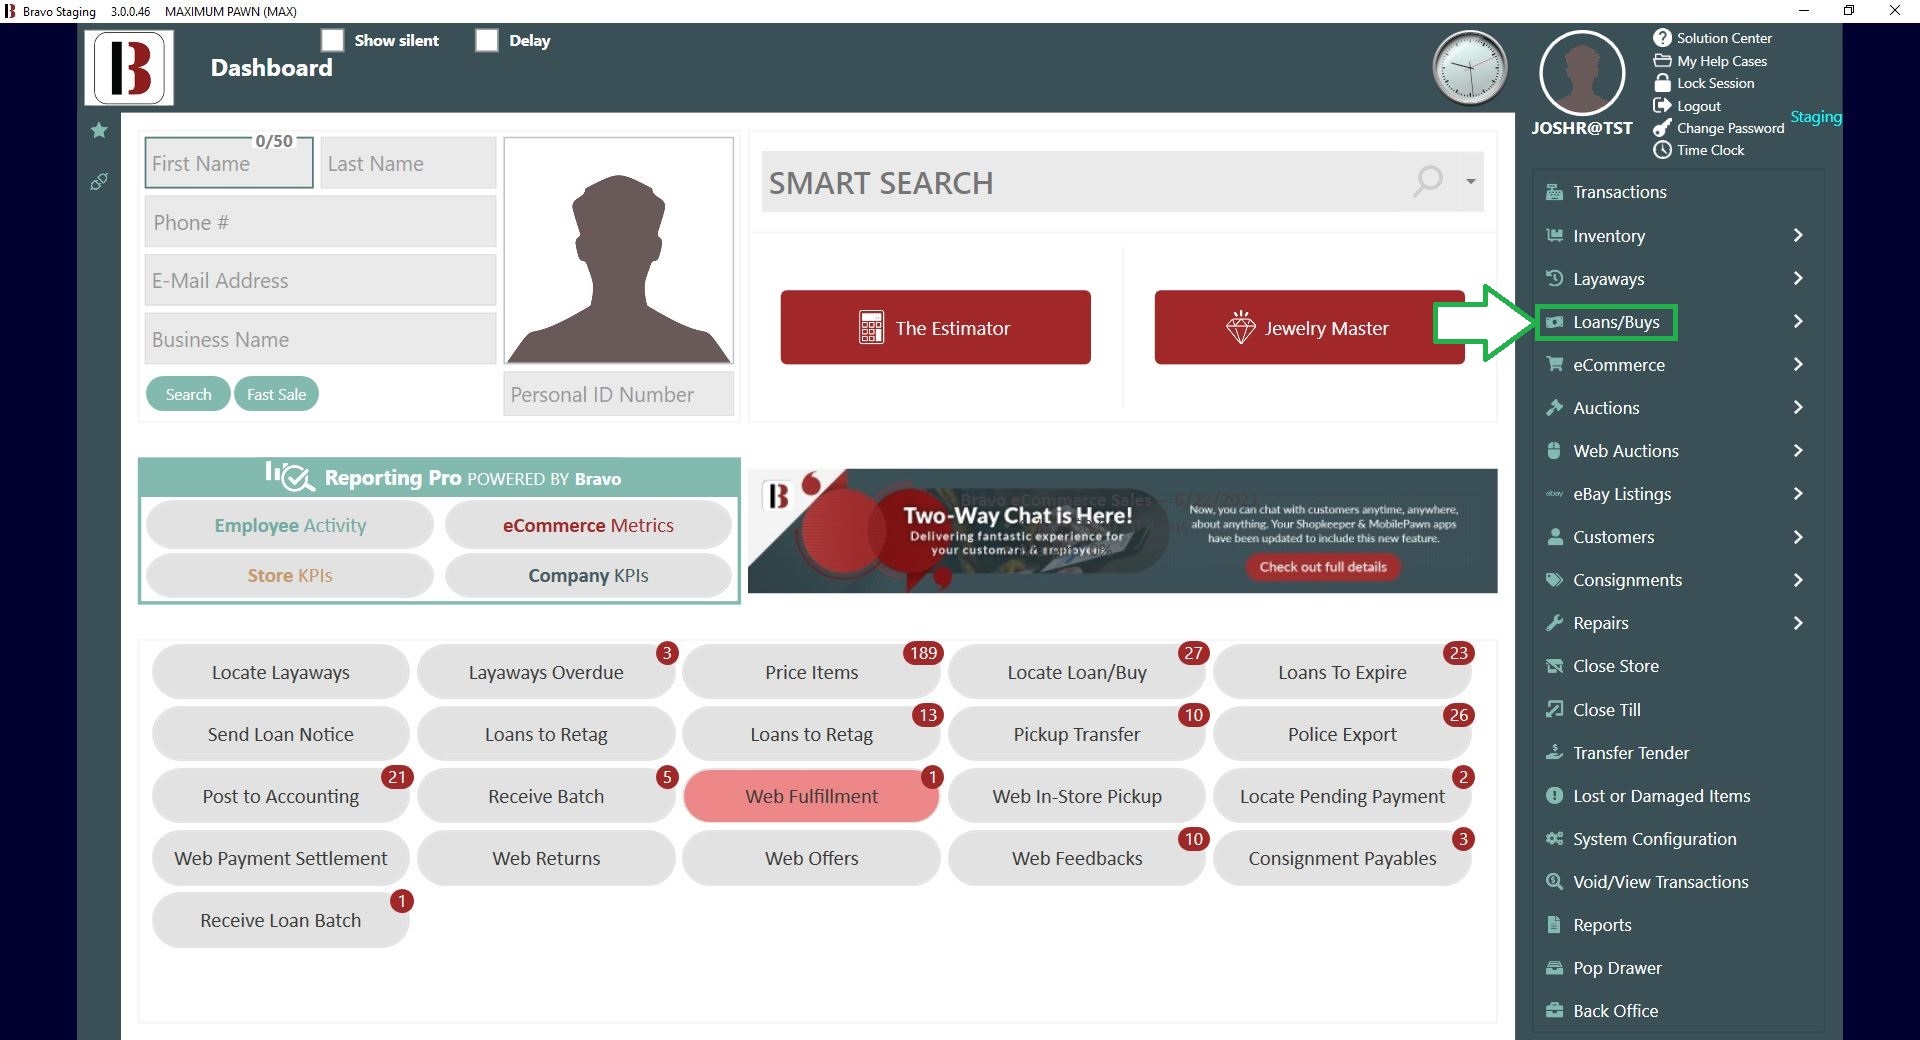1920x1040 pixels.
Task: Open Jewelry Master
Action: [1309, 327]
